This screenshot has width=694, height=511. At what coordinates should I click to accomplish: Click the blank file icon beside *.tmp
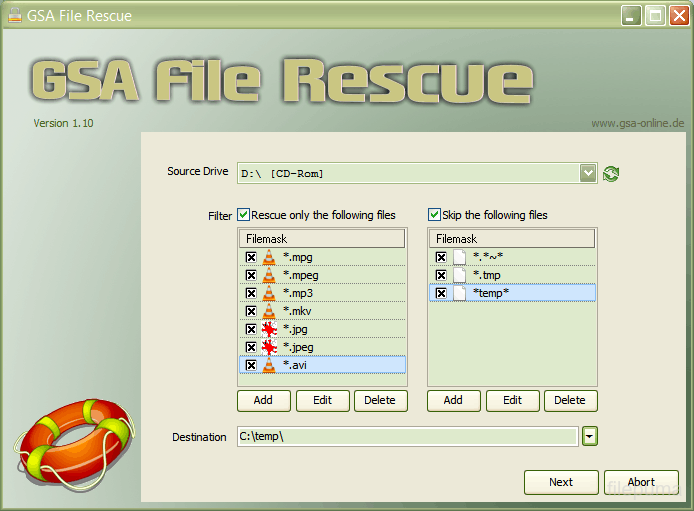click(459, 275)
